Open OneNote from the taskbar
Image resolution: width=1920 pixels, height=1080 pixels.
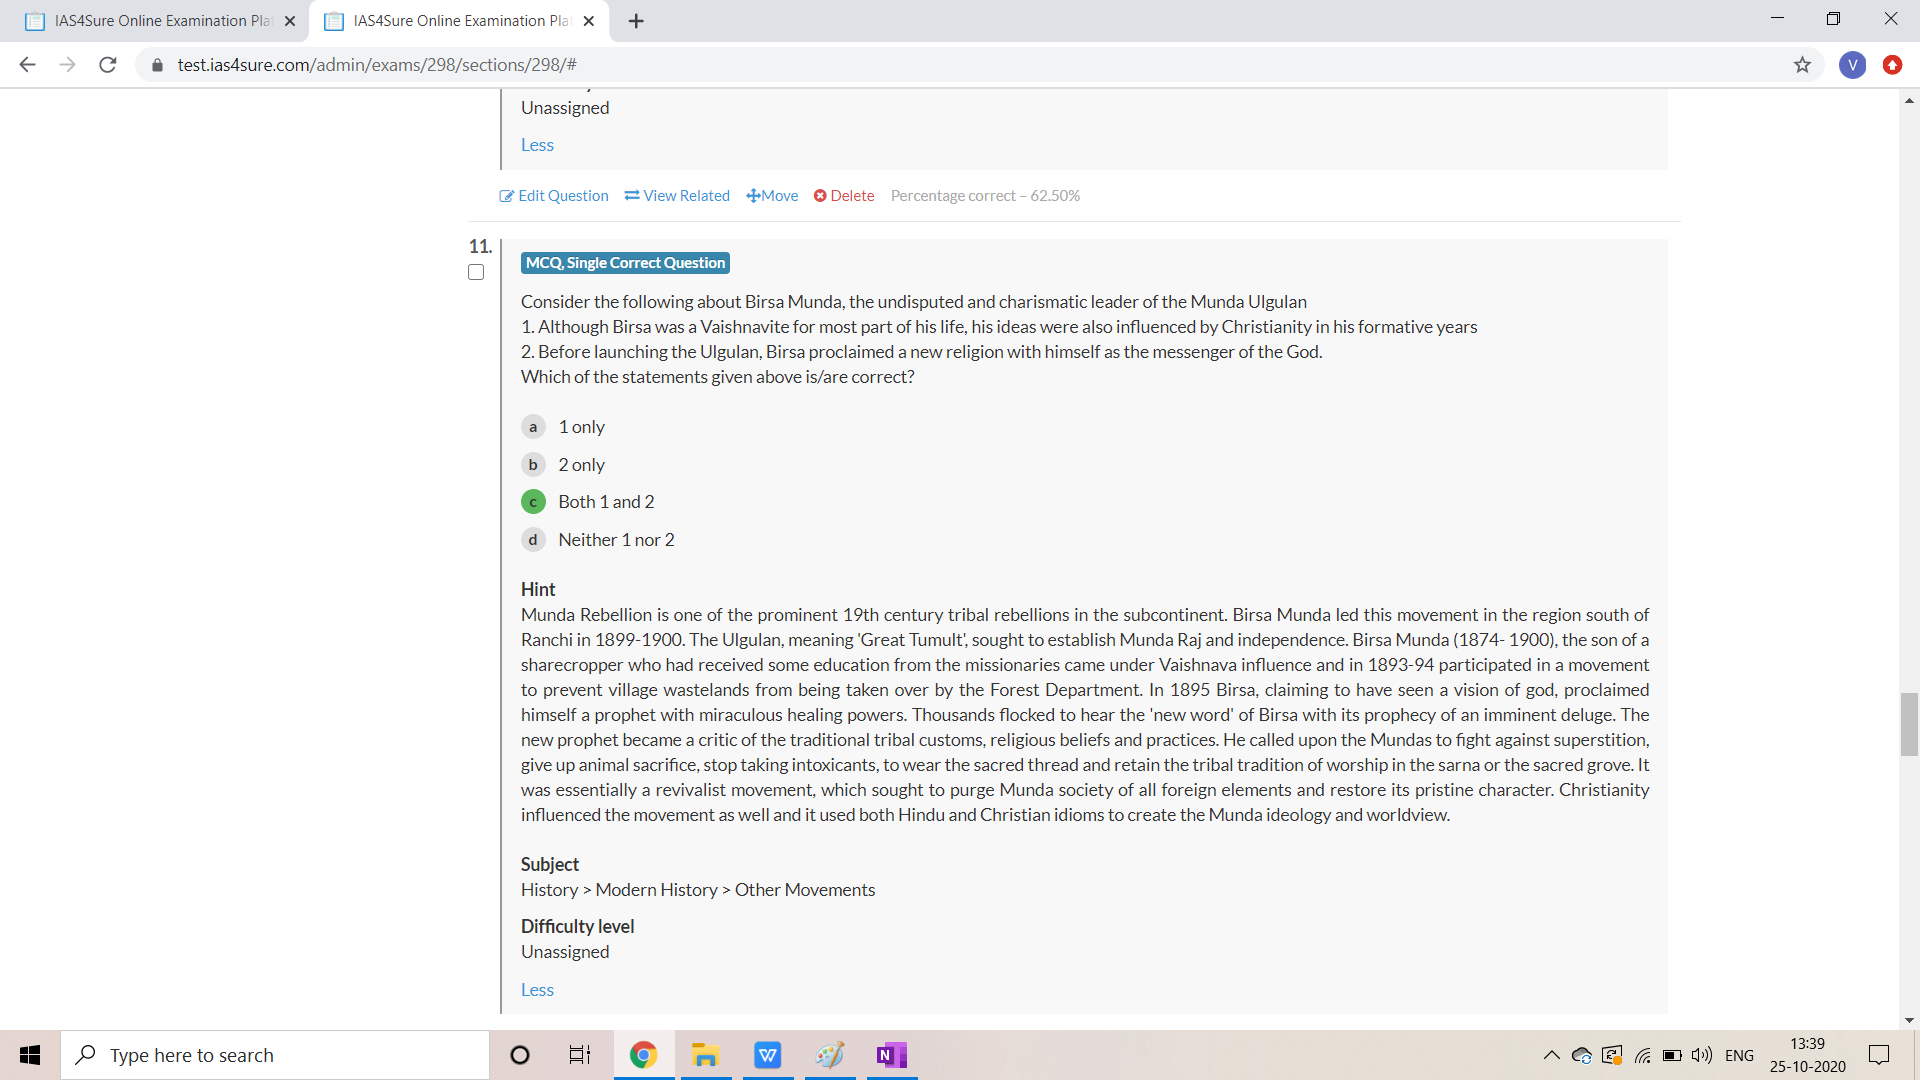pos(890,1055)
